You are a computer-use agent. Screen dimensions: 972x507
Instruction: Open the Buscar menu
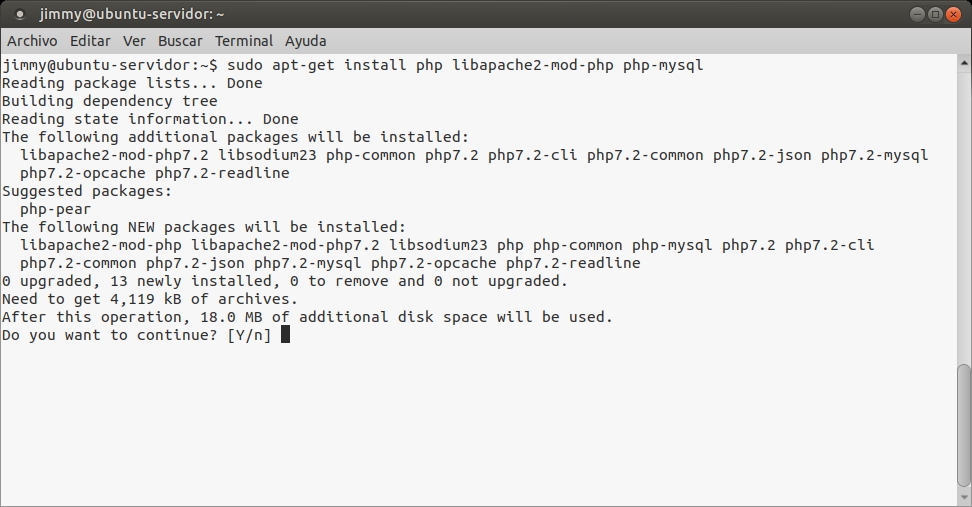(180, 41)
